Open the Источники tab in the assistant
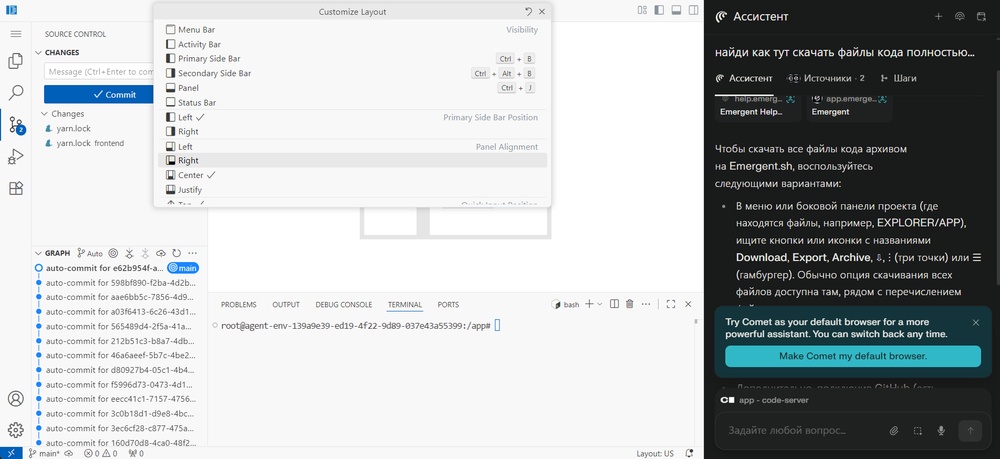Viewport: 1000px width, 459px height. click(826, 78)
